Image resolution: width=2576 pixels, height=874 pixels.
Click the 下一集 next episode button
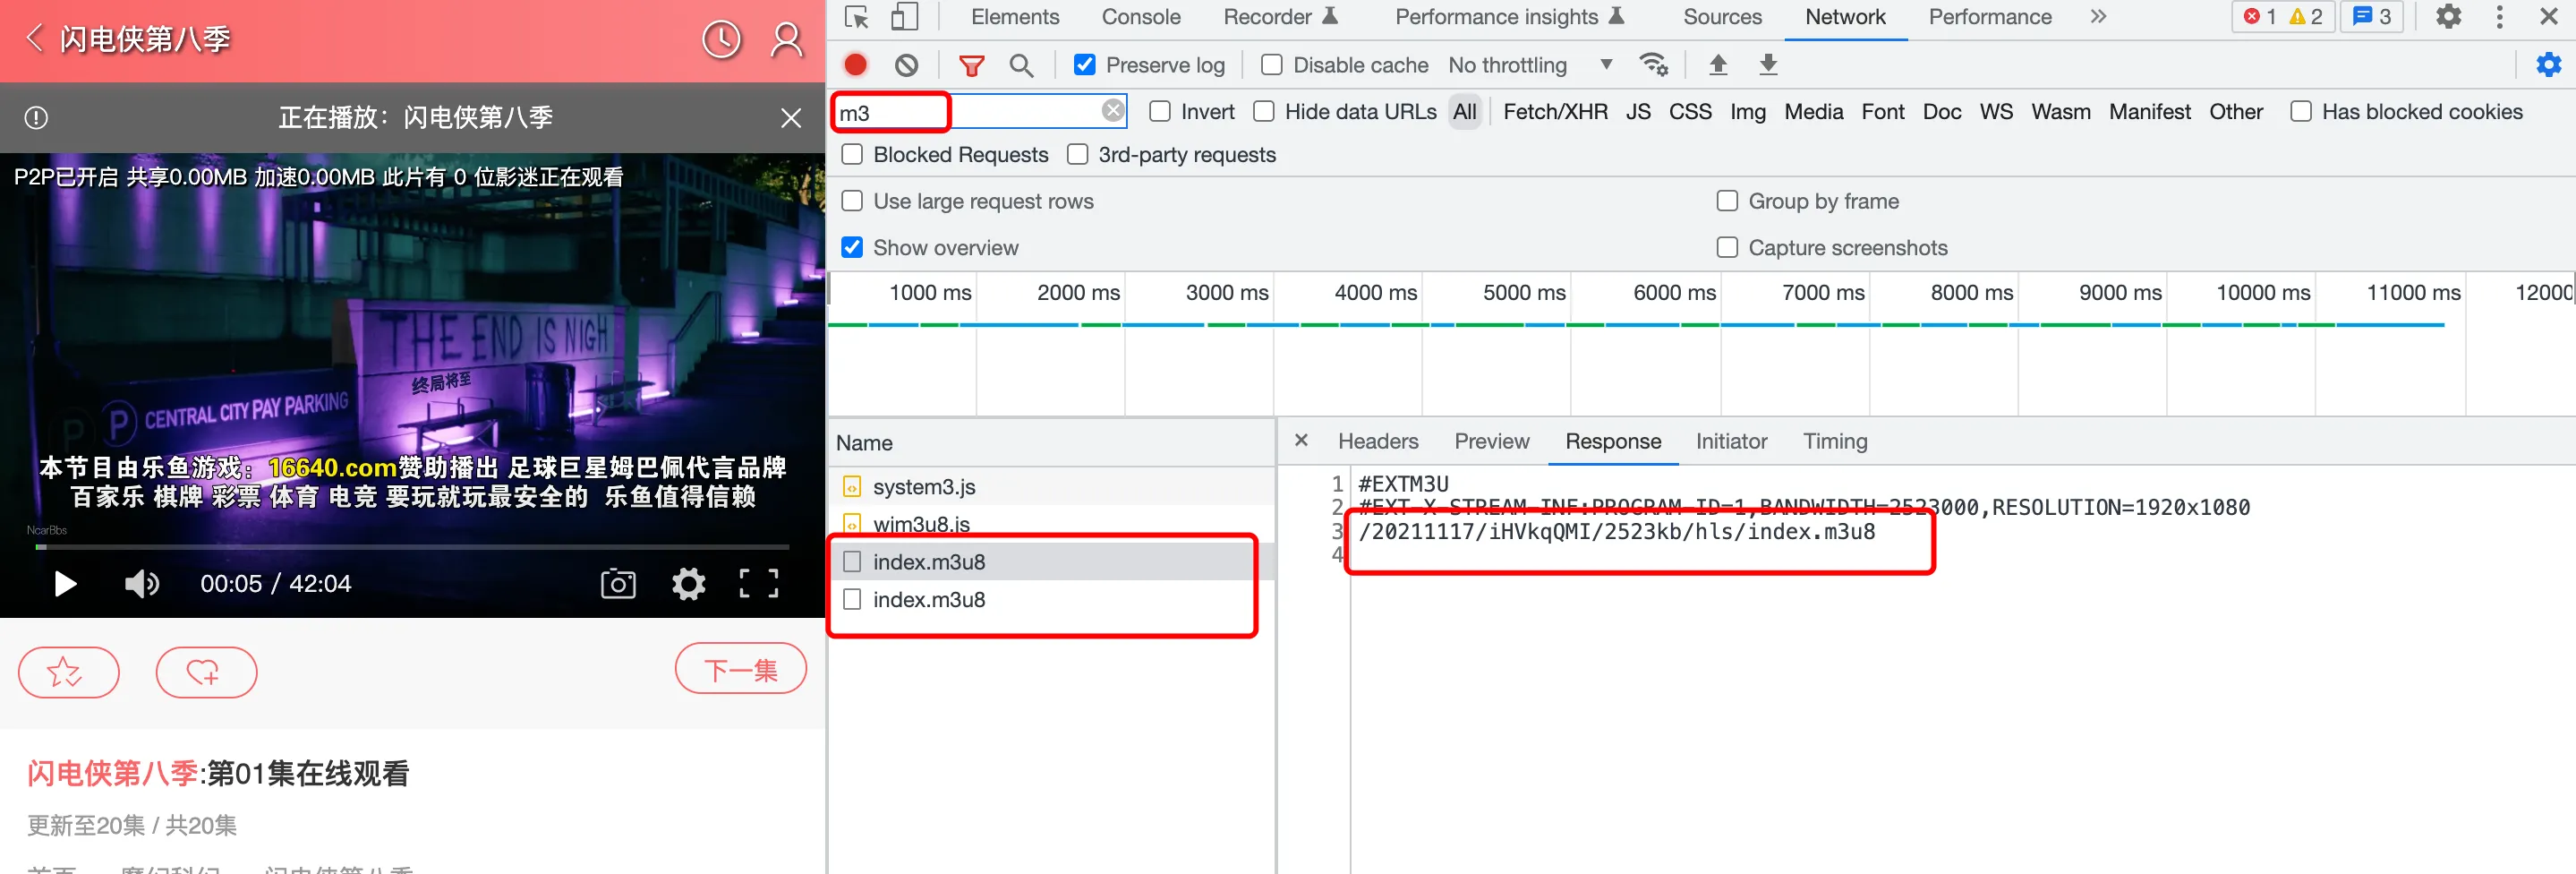[x=740, y=669]
